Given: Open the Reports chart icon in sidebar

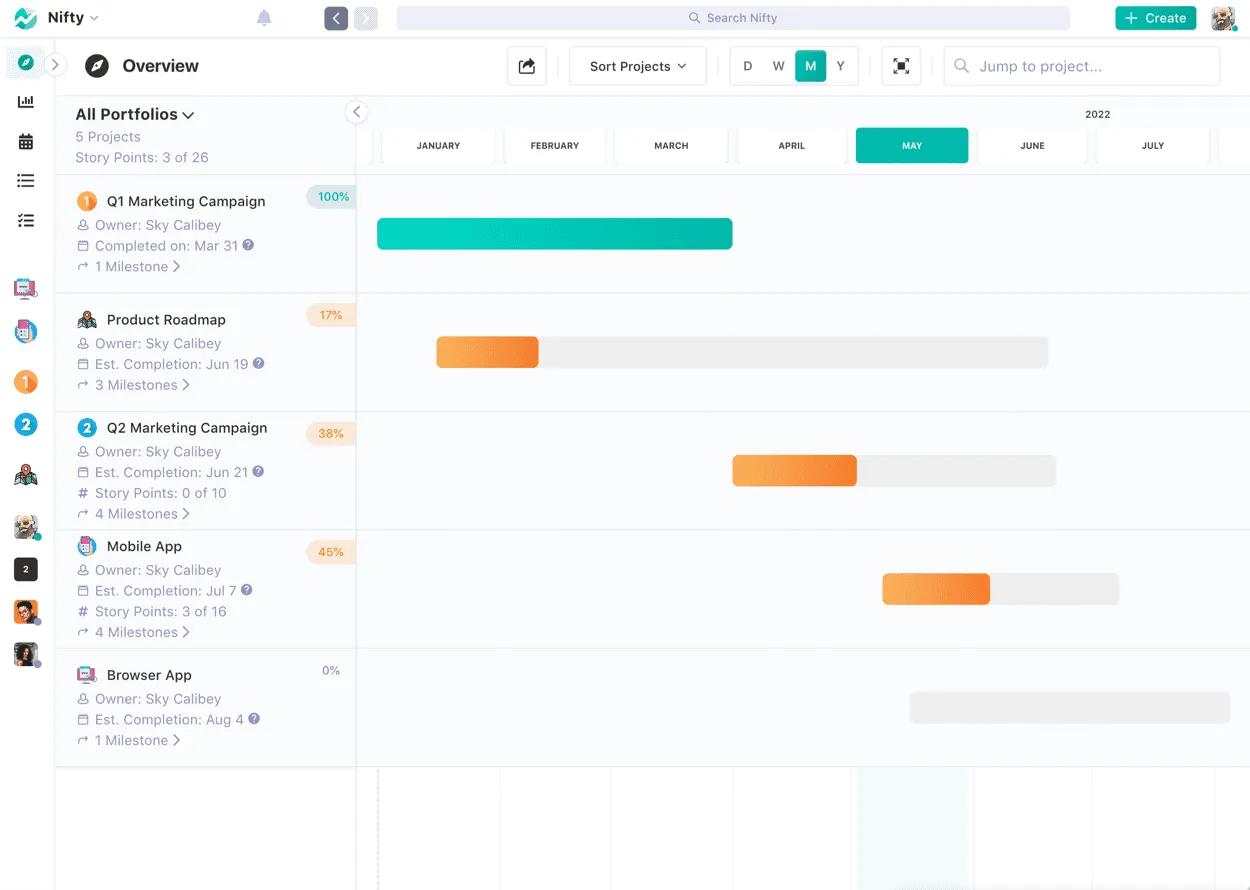Looking at the screenshot, I should click(x=25, y=101).
